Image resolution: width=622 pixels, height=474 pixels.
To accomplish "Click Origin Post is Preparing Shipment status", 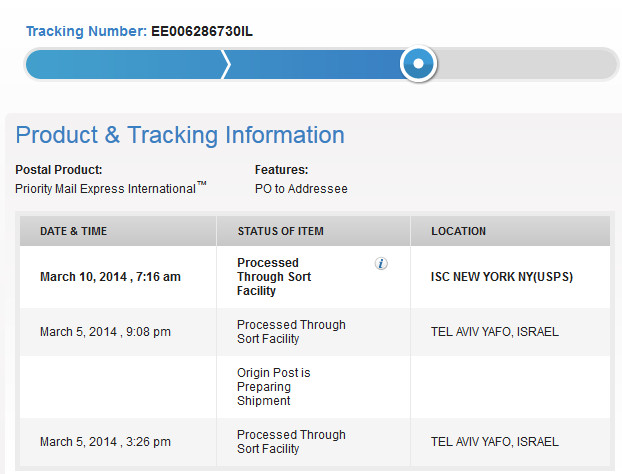I will click(x=274, y=387).
